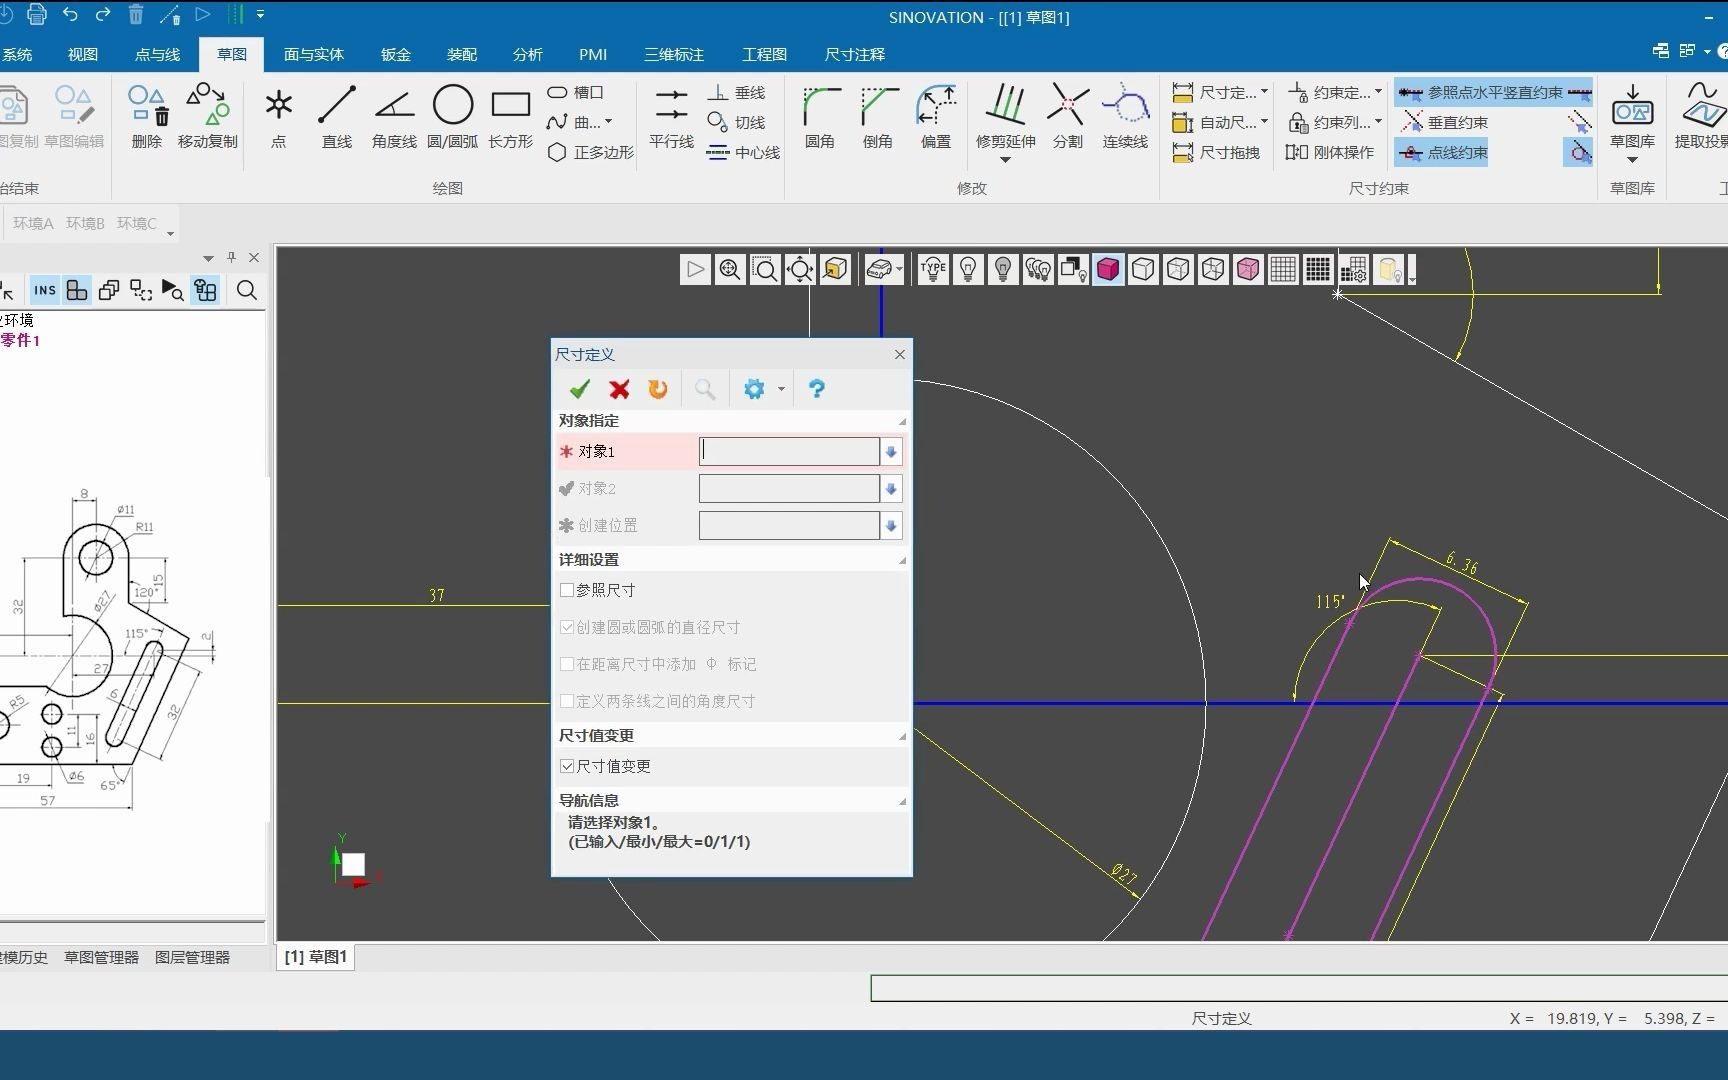Click the 对象1 input field
This screenshot has width=1728, height=1080.
tap(788, 452)
